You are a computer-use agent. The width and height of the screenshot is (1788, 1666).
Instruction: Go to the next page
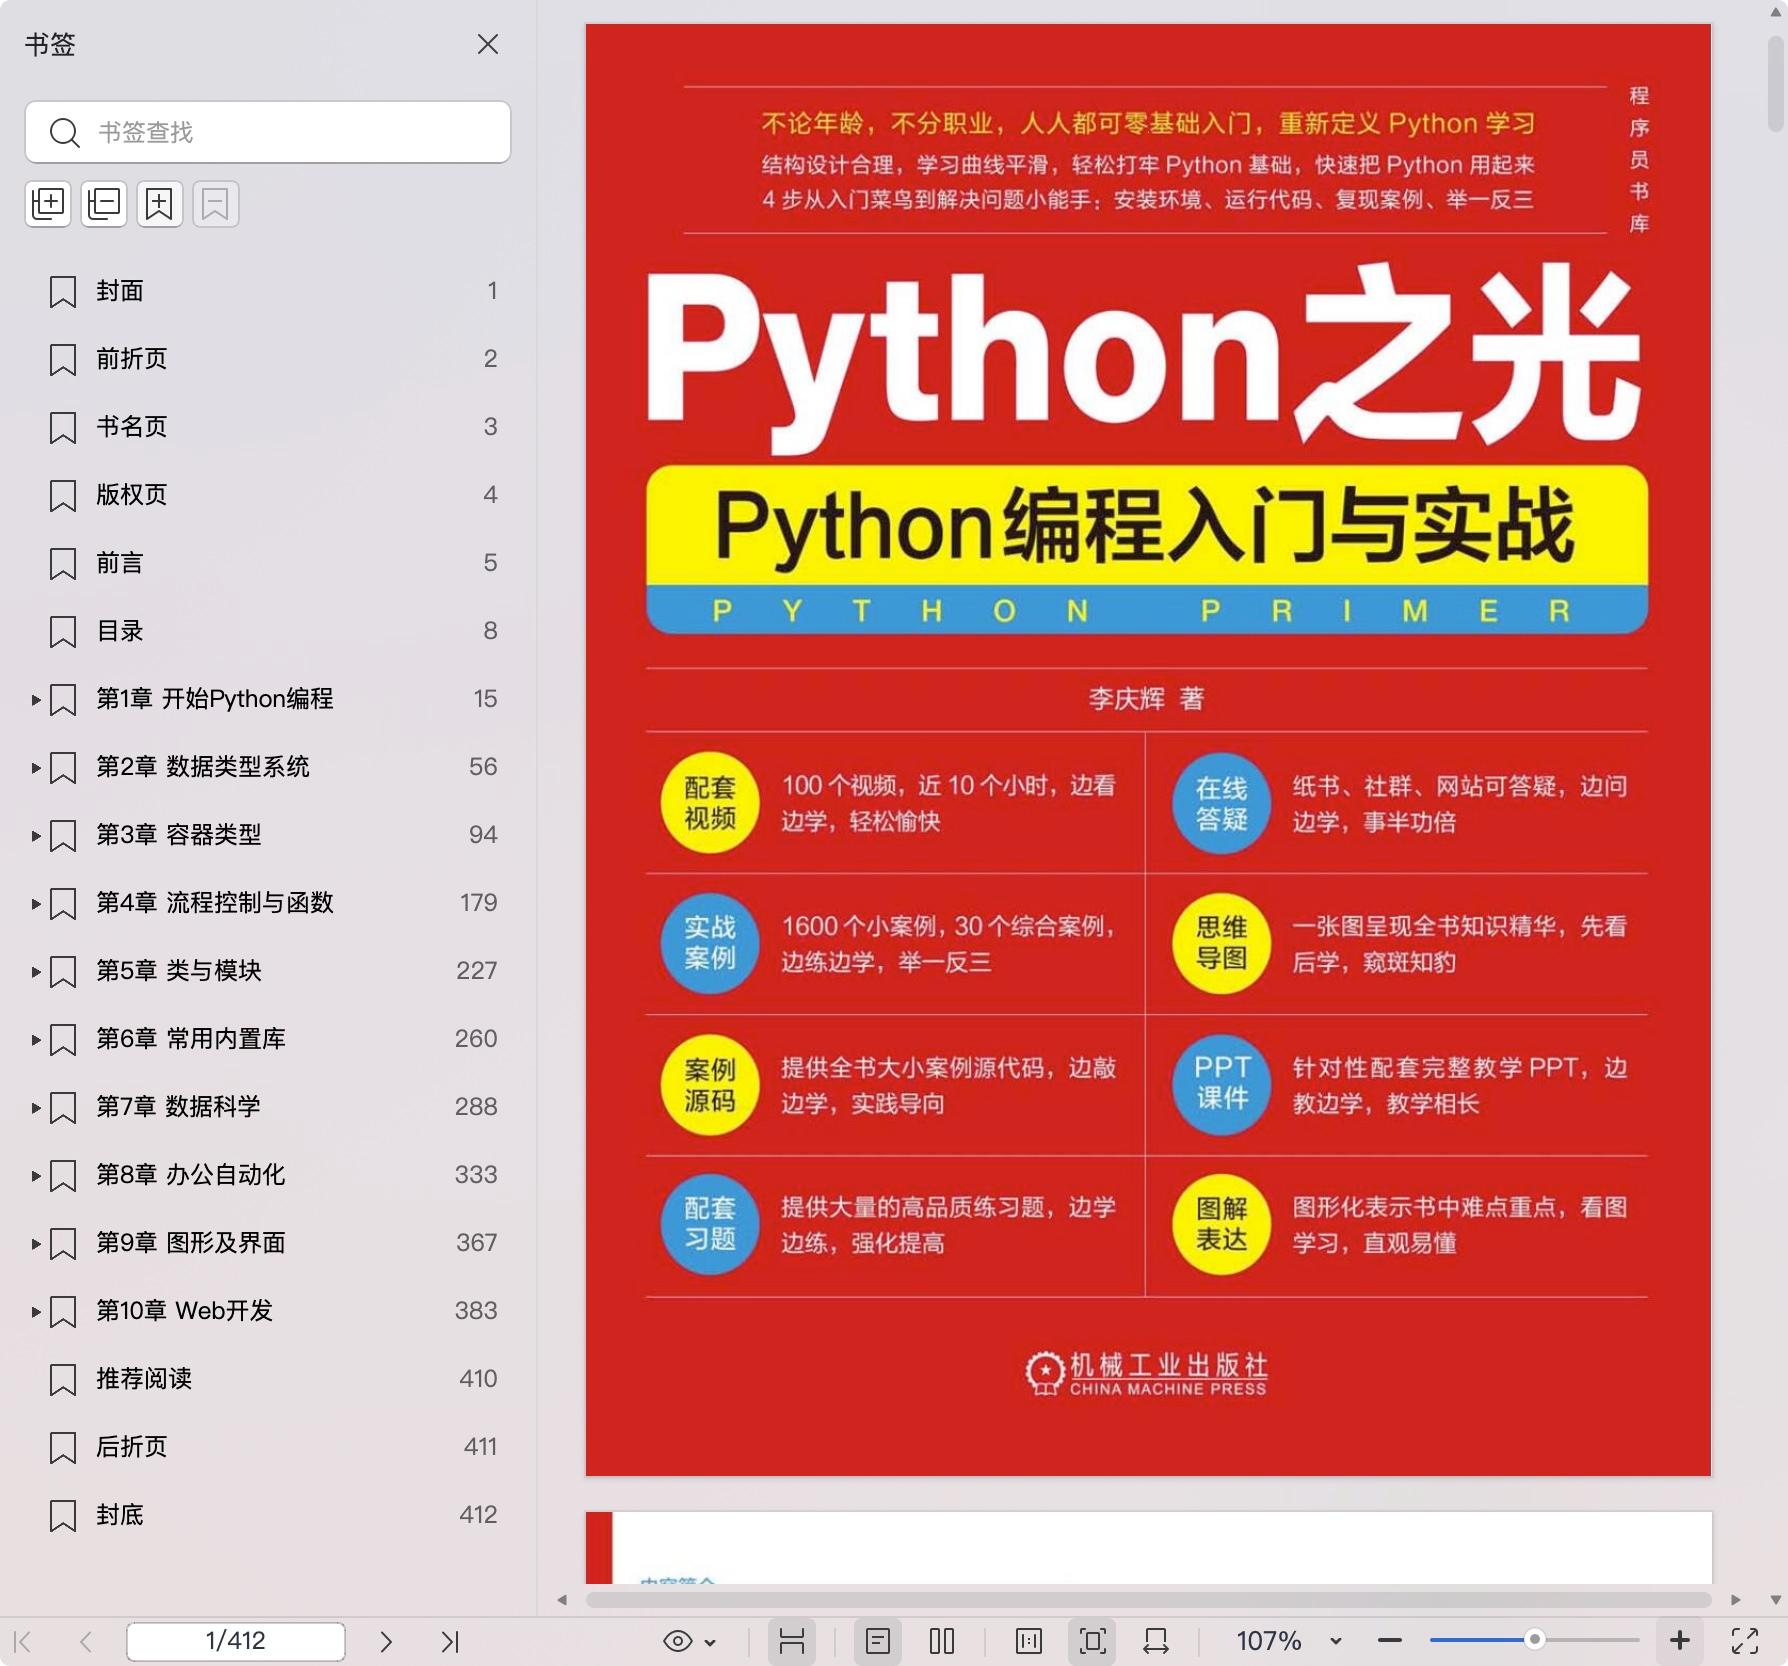point(386,1641)
